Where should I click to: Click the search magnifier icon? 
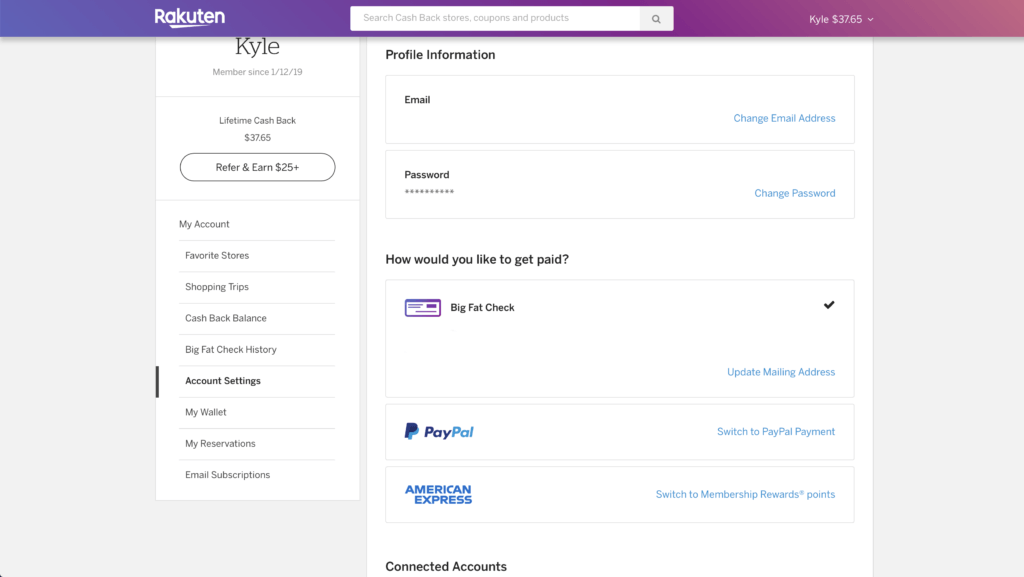[x=656, y=19]
